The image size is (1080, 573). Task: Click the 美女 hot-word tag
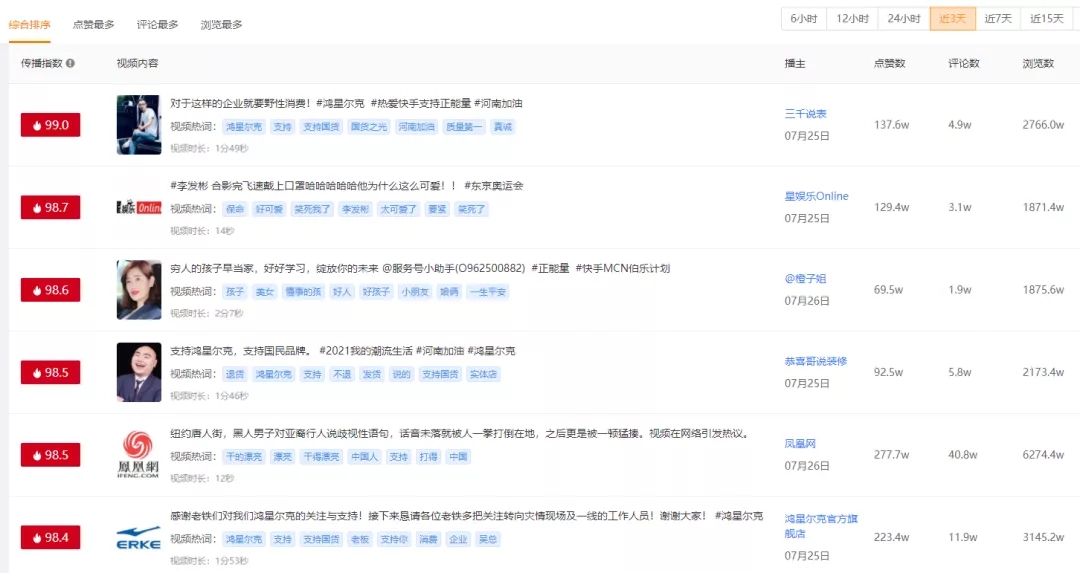click(x=264, y=292)
